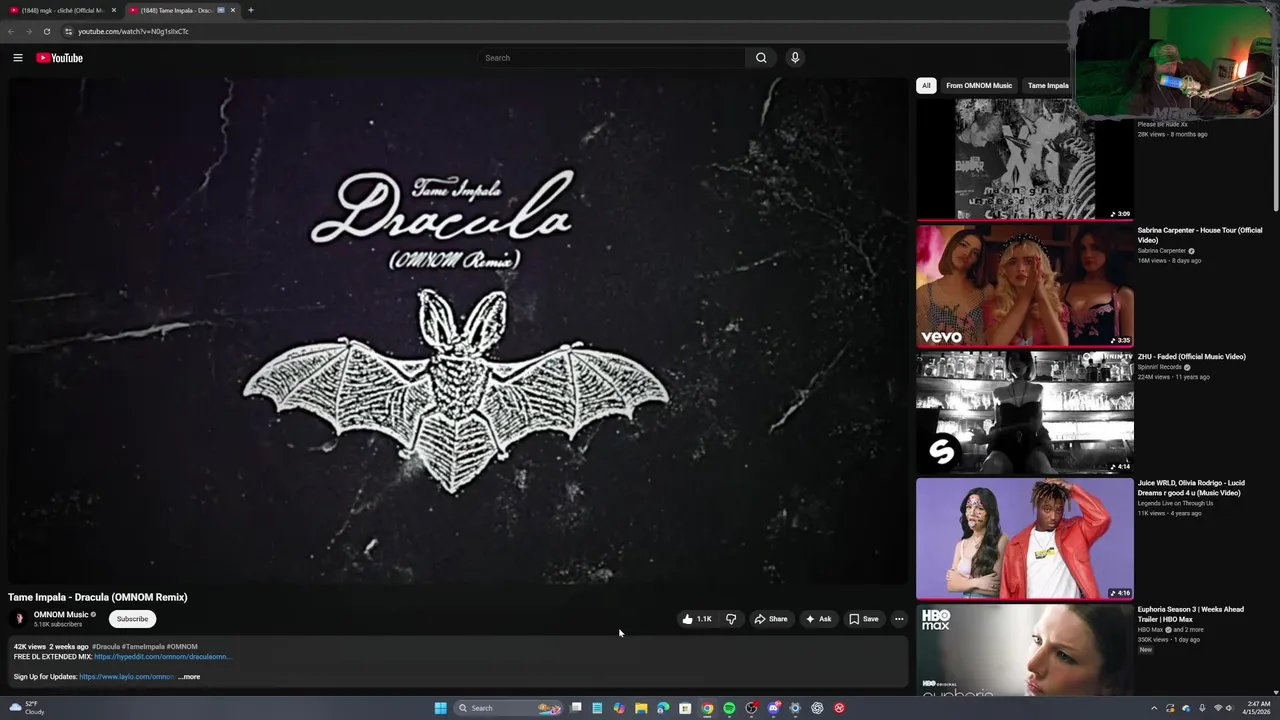Open Microsoft Store from the taskbar

pos(685,708)
